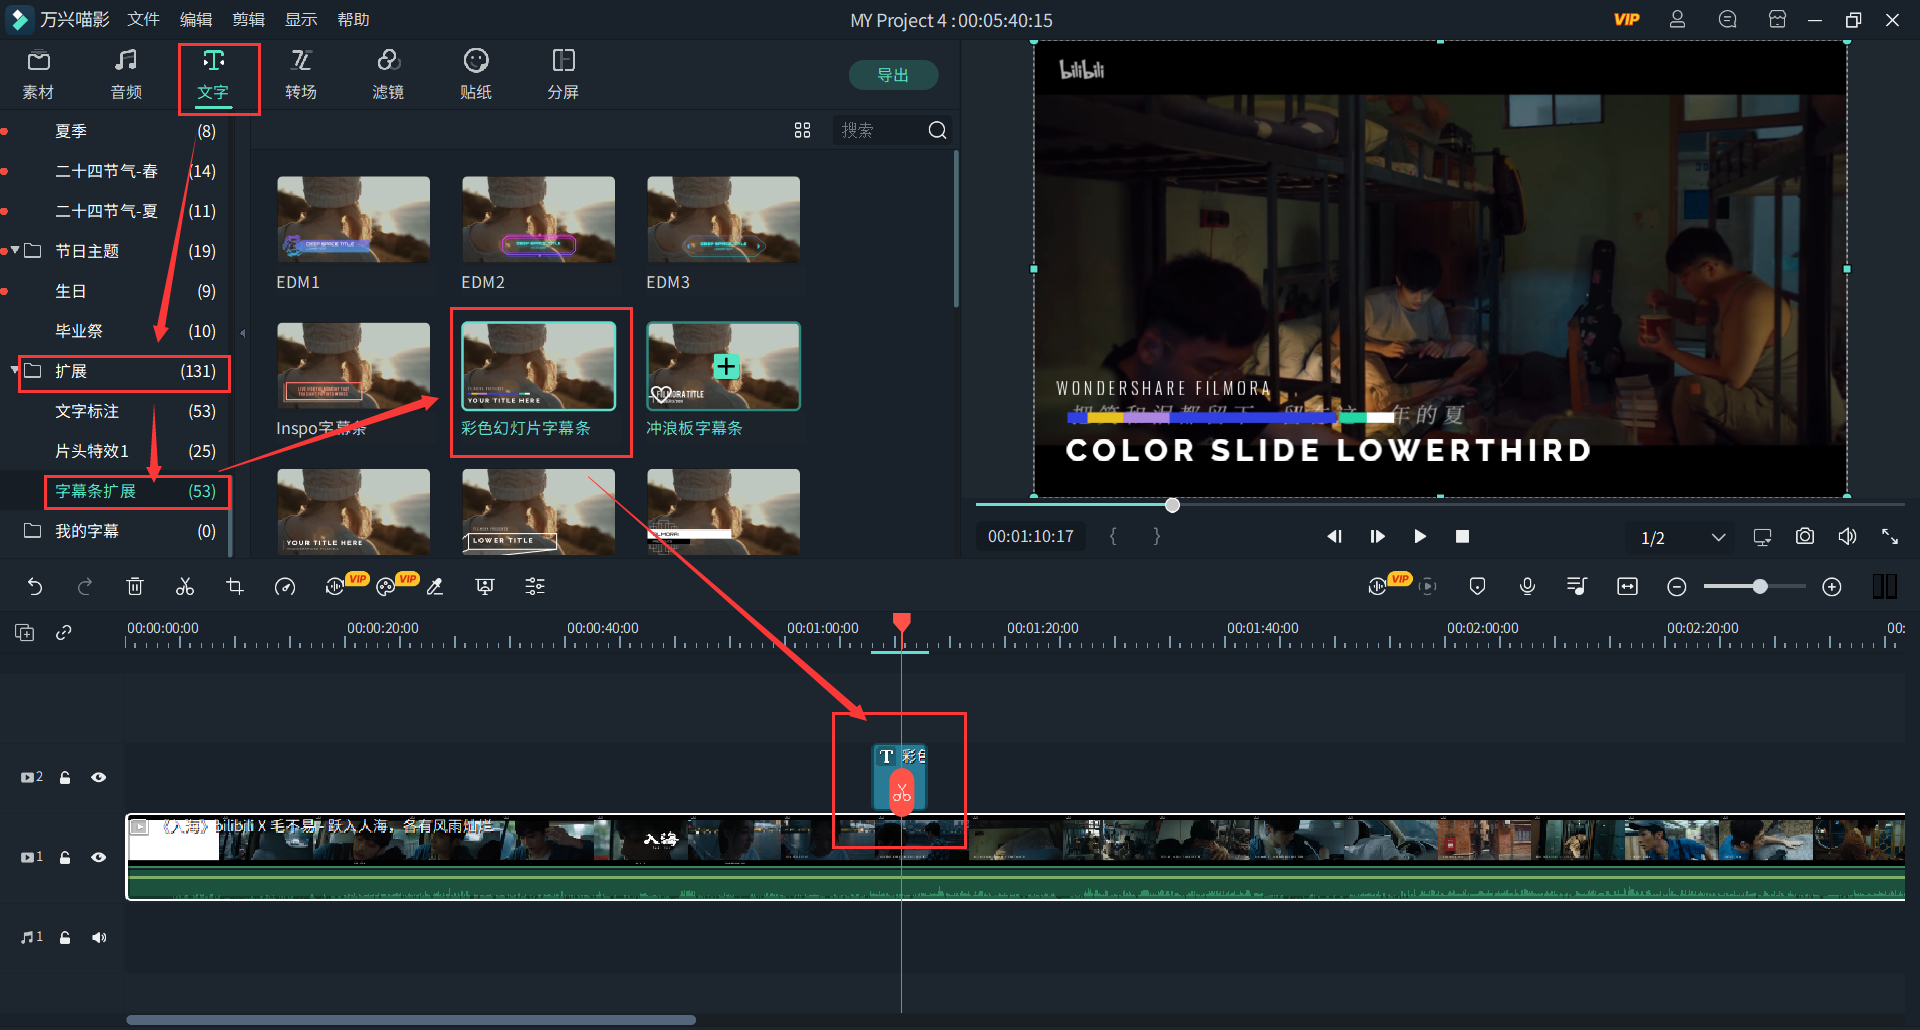The image size is (1920, 1030).
Task: Collapse the 扩展 folder in tree
Action: 15,371
